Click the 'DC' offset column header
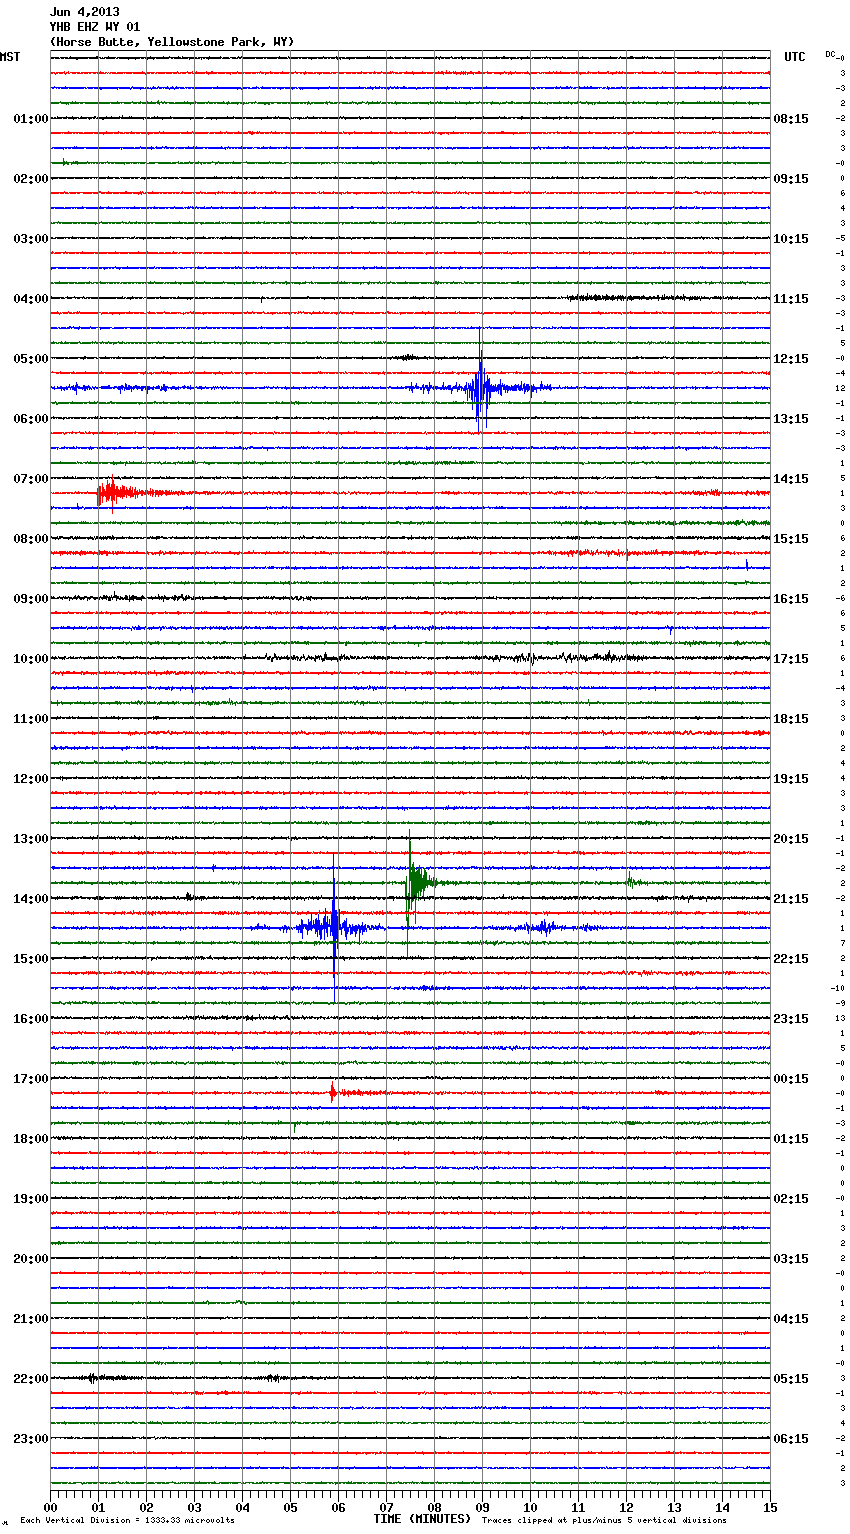Image resolution: width=850 pixels, height=1534 pixels. tap(830, 54)
